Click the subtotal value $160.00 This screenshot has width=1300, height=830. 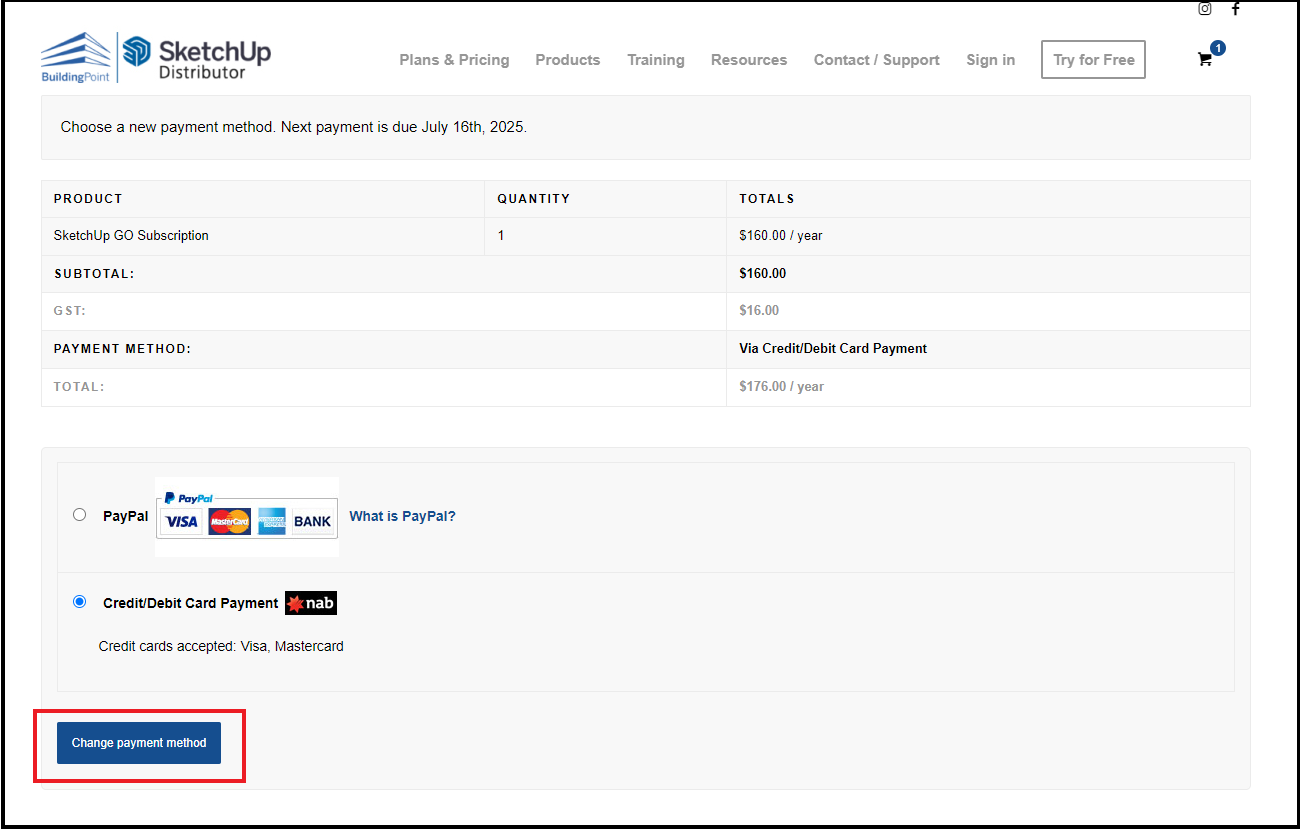[x=763, y=273]
